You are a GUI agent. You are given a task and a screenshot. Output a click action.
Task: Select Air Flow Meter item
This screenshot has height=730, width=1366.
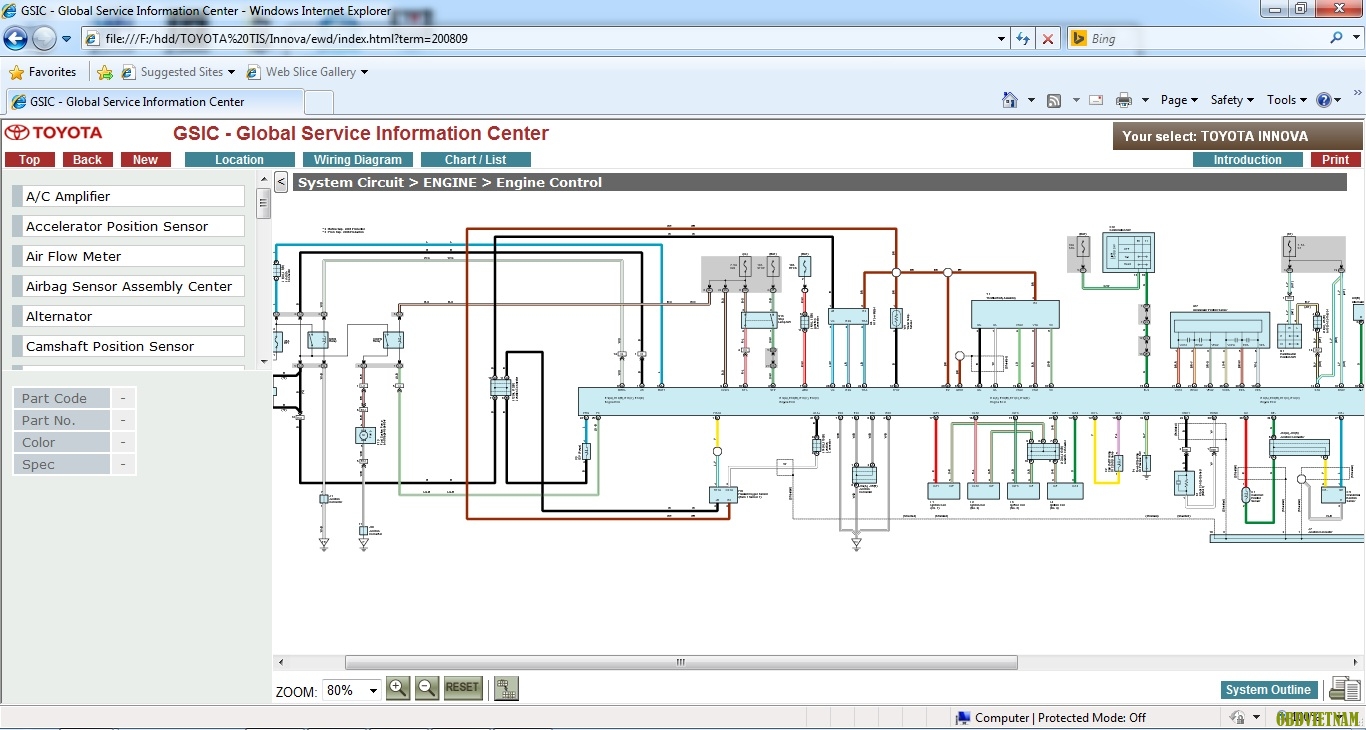coord(128,257)
